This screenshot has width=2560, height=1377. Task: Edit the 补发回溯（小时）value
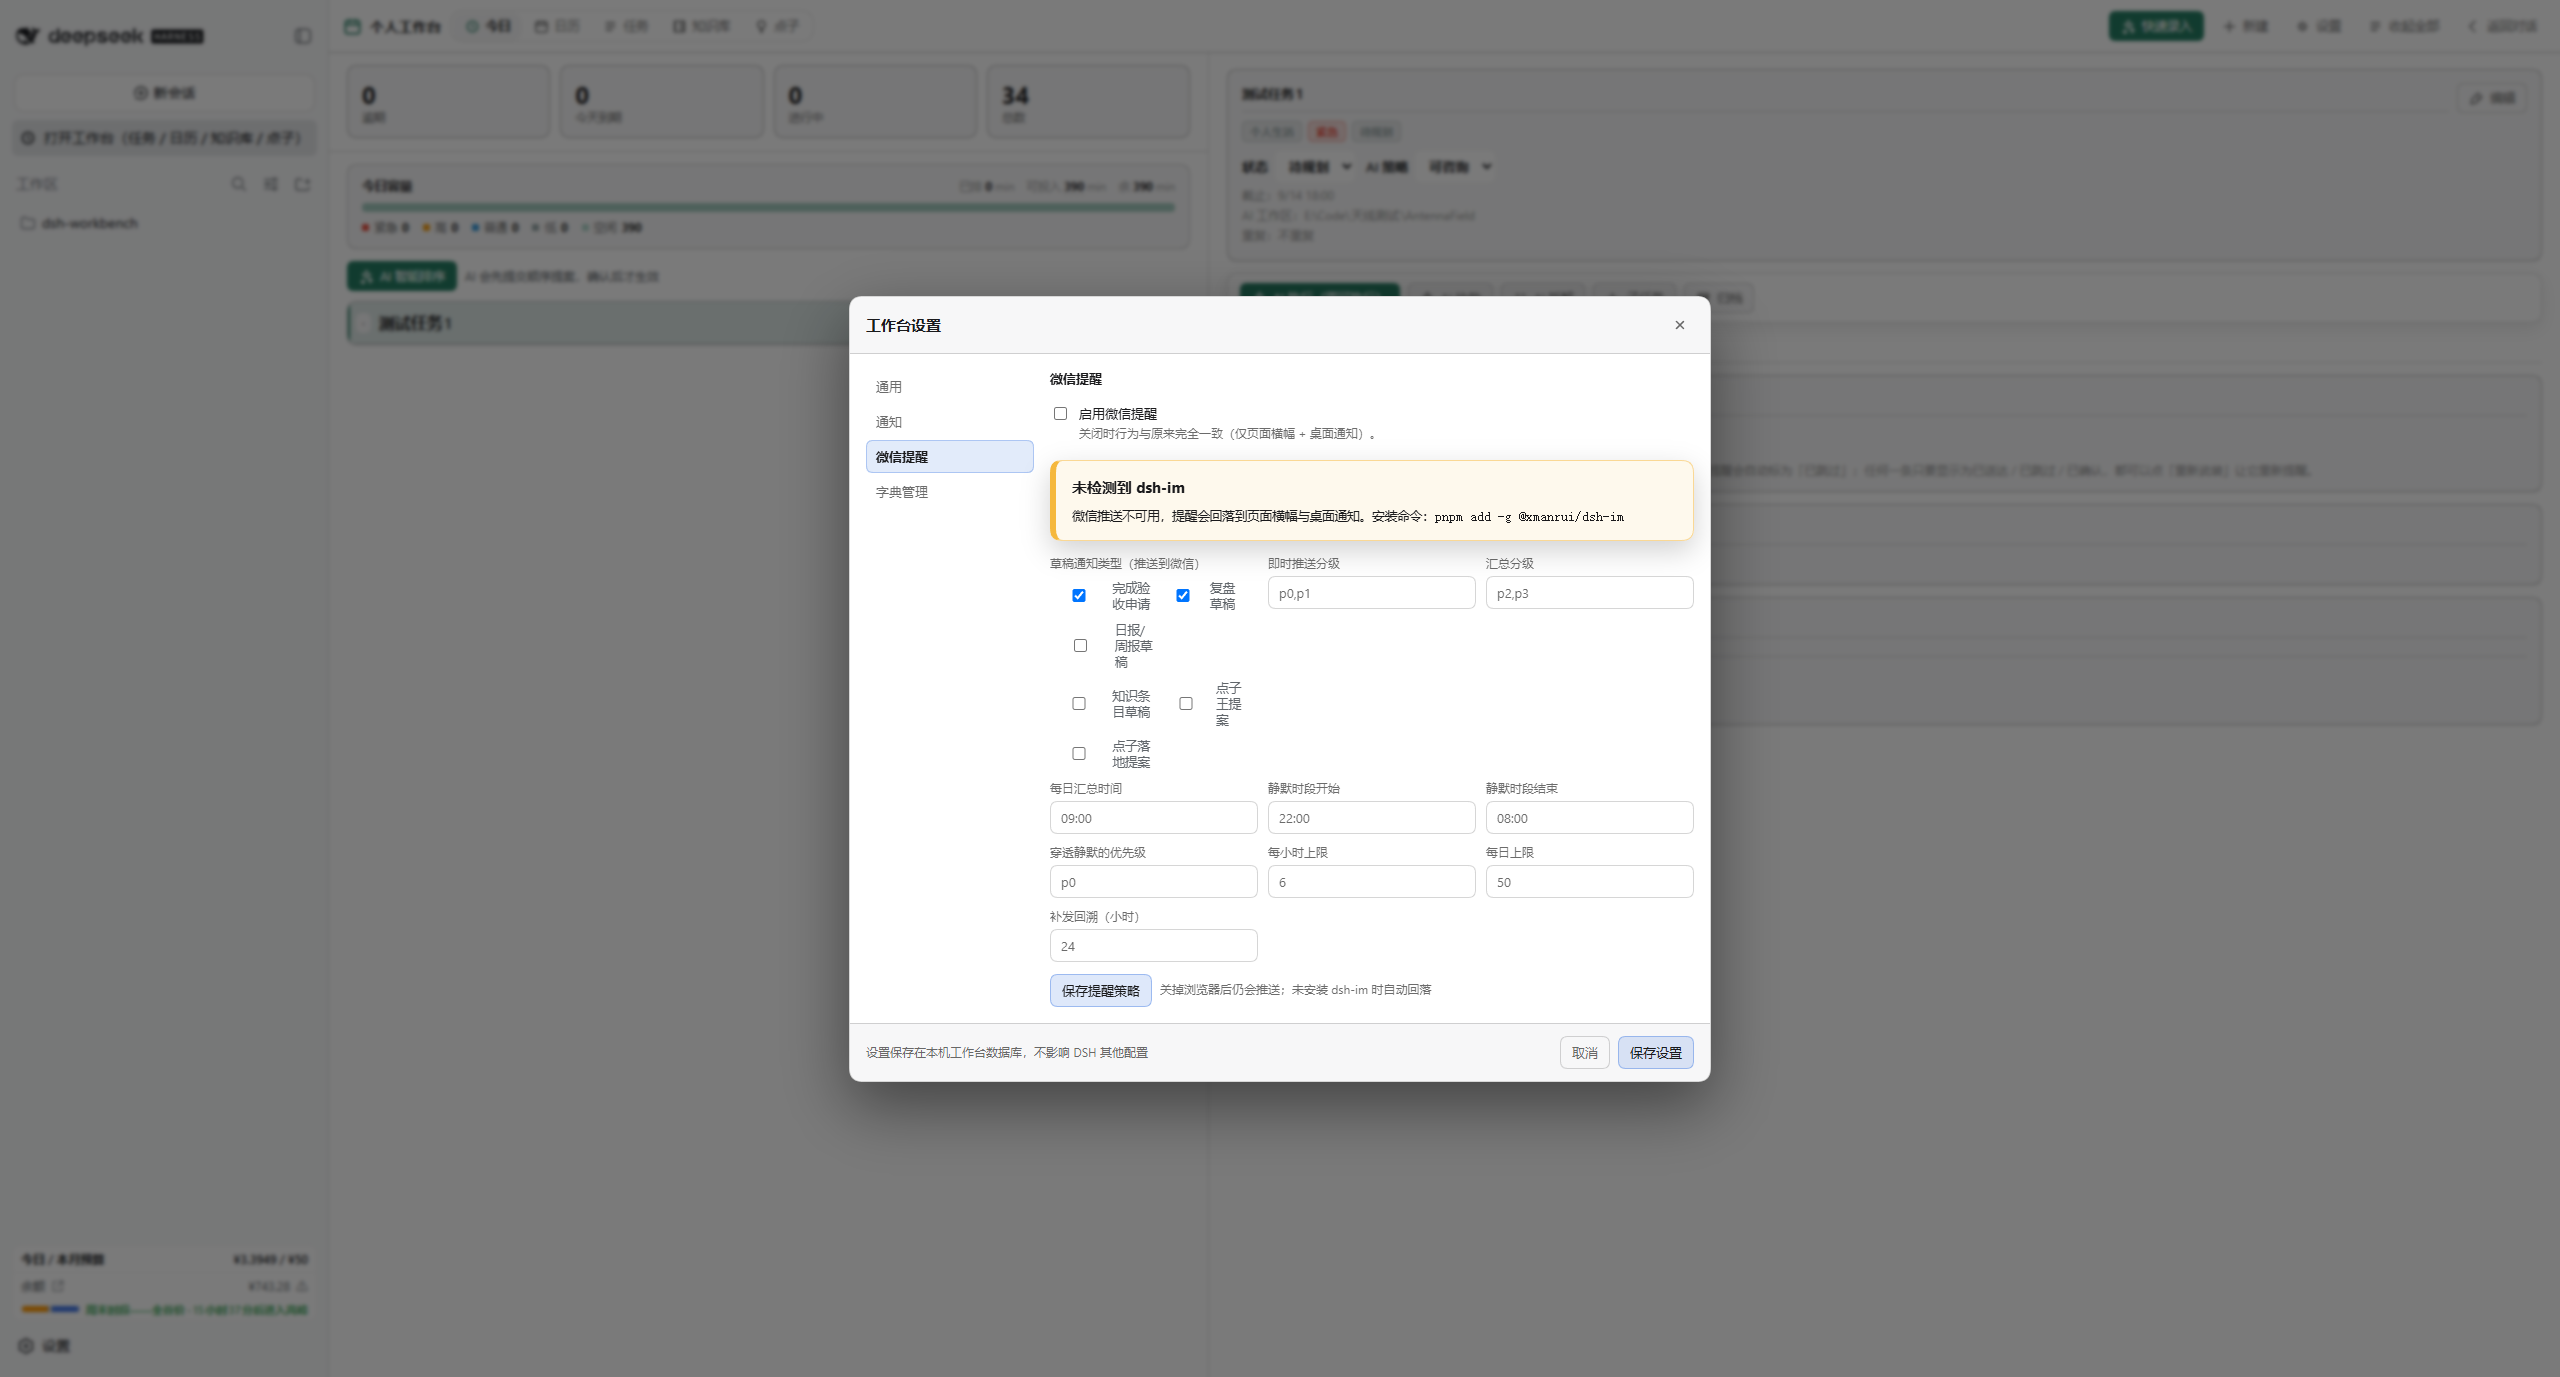[x=1153, y=946]
